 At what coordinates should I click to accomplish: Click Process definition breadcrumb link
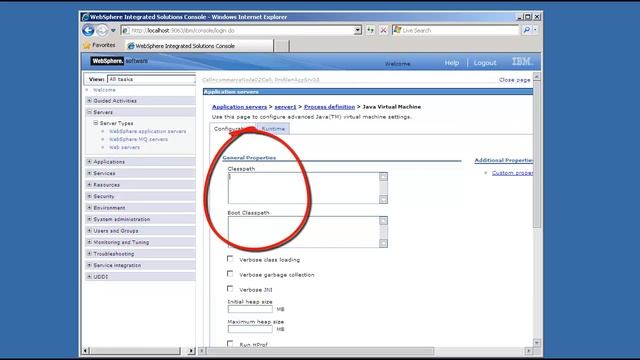(x=329, y=107)
